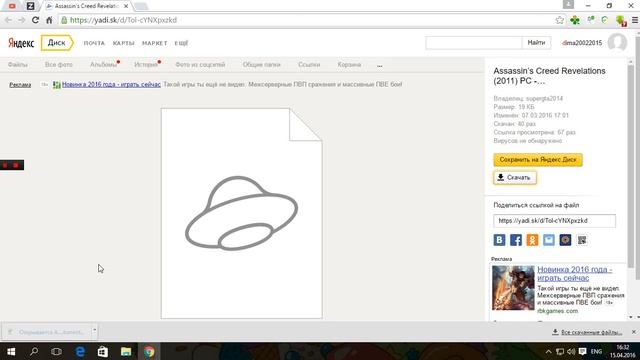Open the Альбомы tab
The image size is (640, 360).
tap(103, 64)
